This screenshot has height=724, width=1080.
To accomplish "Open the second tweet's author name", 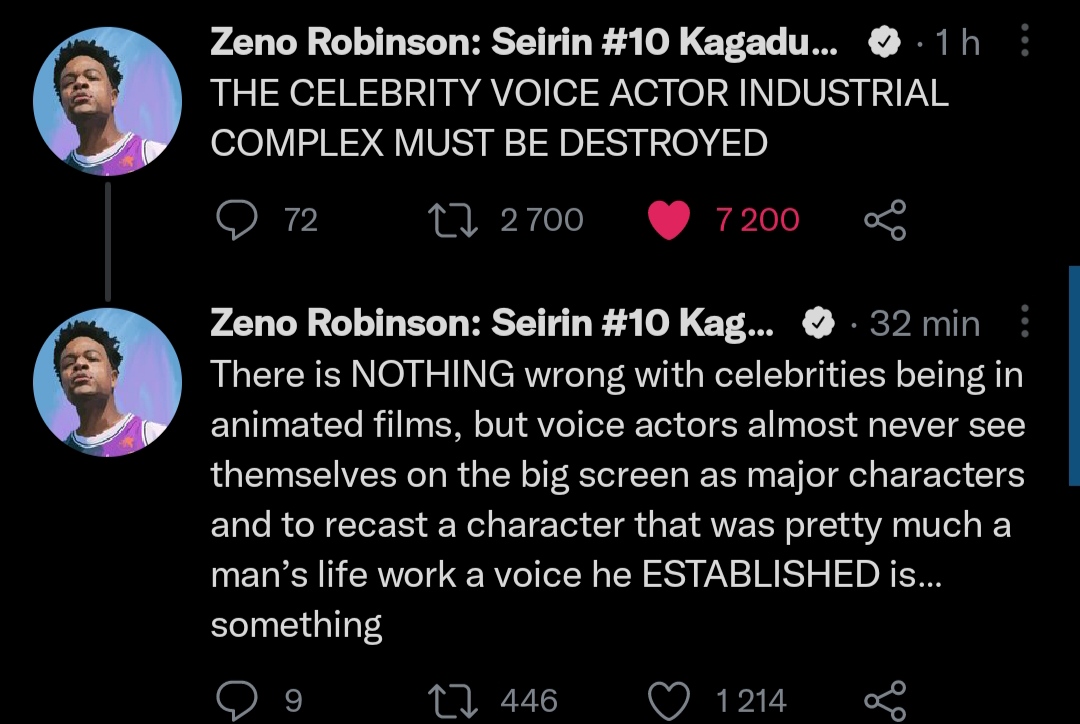I will coord(492,323).
